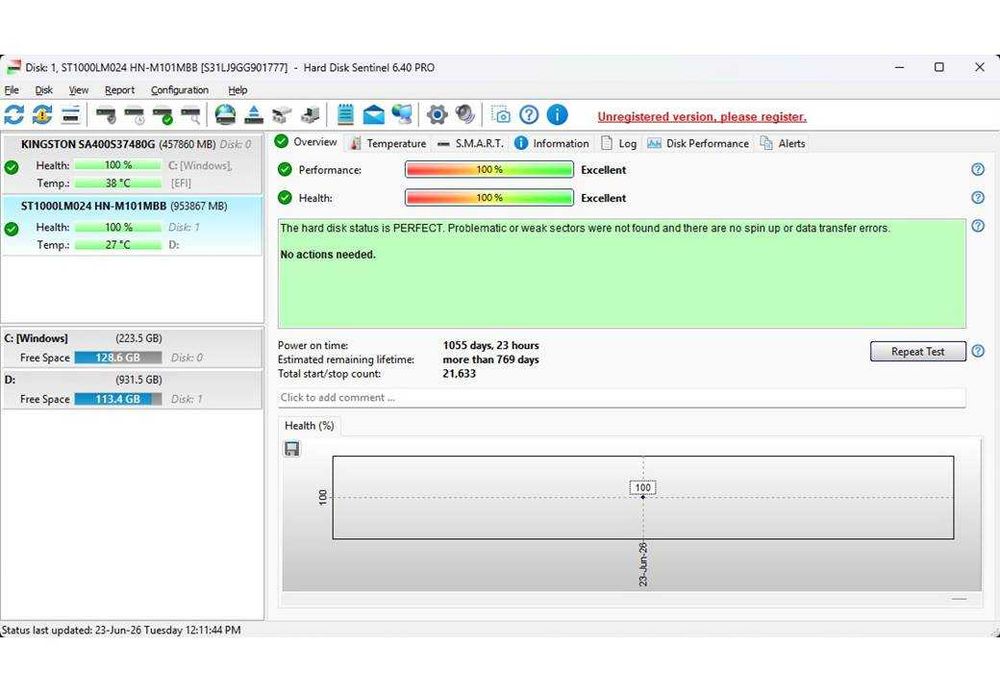Click the question mark Help toolbar icon
Viewport: 1000px width, 692px height.
point(529,115)
